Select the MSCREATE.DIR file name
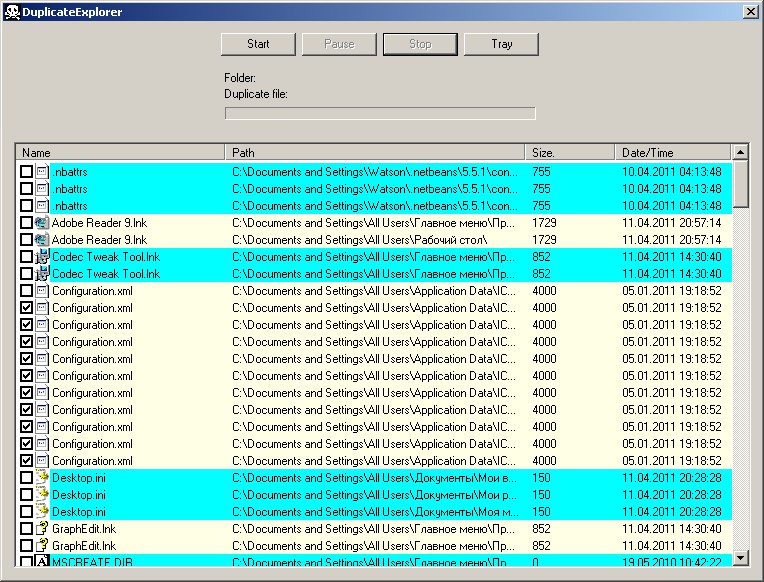The height and width of the screenshot is (582, 764). (x=92, y=562)
